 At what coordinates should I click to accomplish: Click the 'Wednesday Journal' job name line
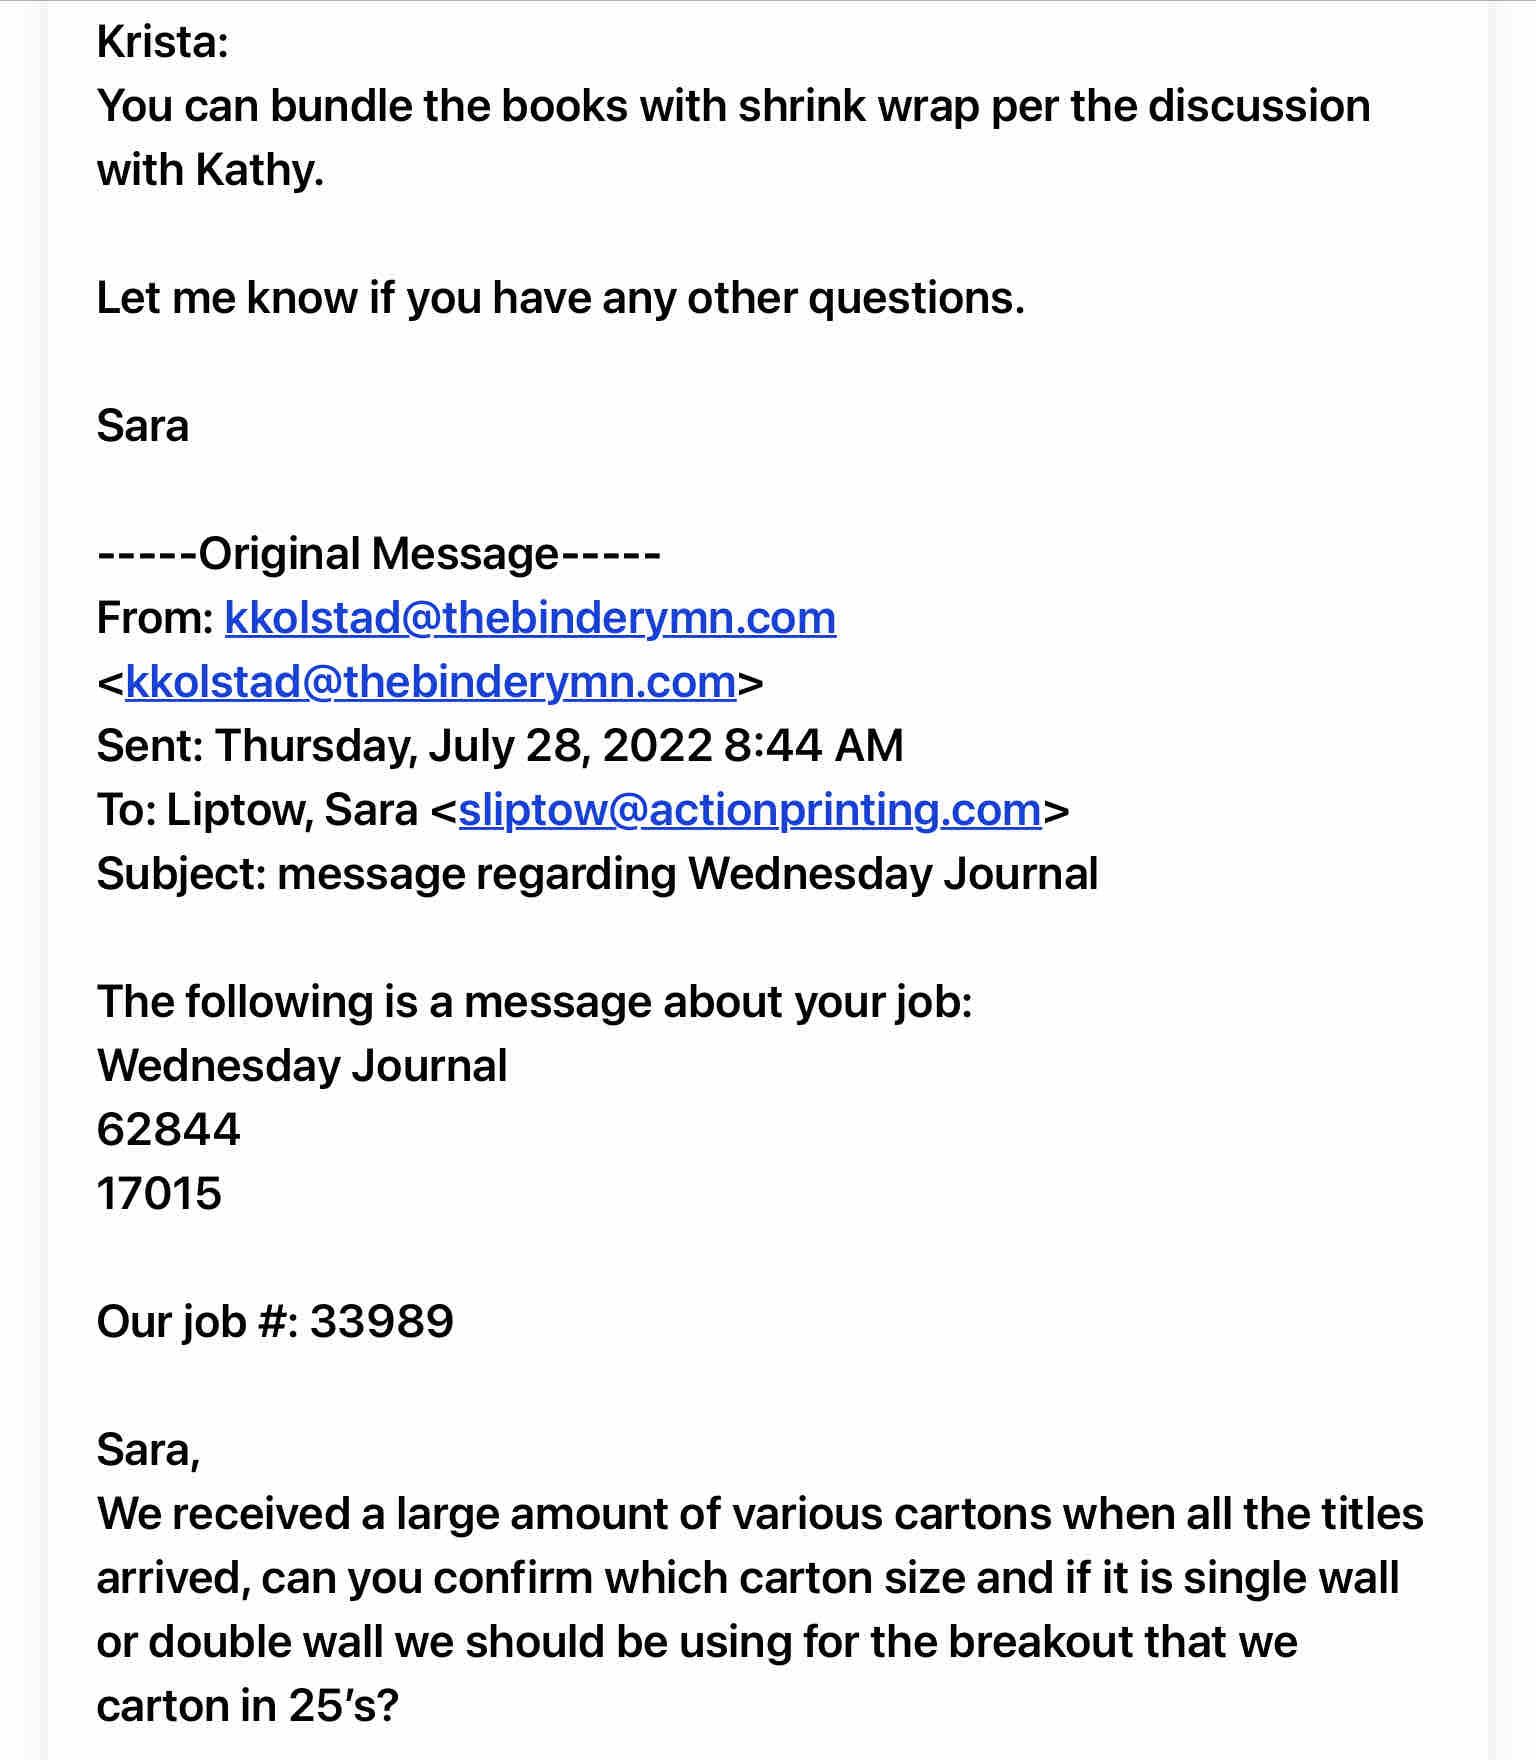(302, 1066)
